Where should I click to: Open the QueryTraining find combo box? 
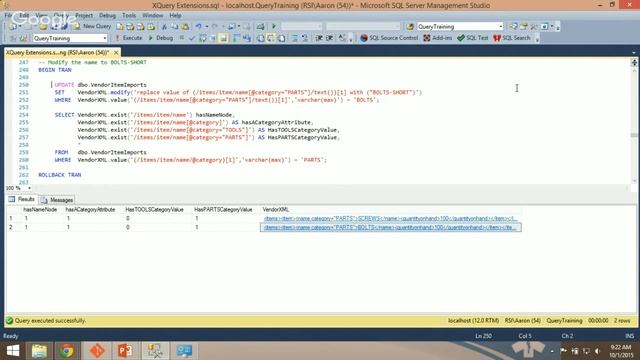[460, 27]
